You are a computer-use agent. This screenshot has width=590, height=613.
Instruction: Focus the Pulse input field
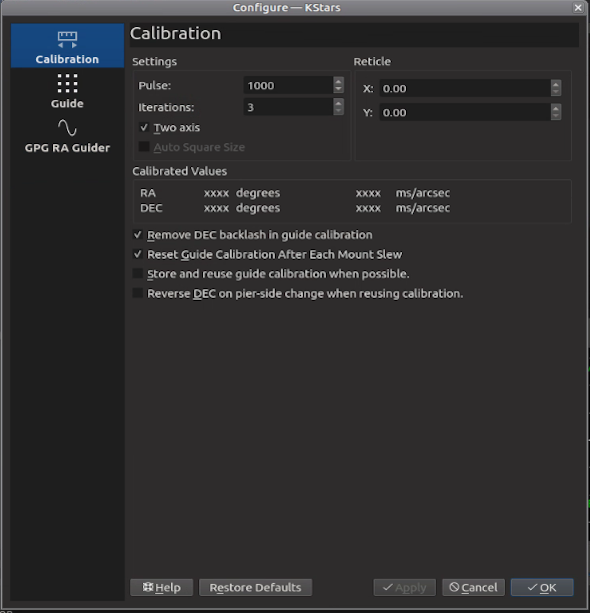tap(289, 85)
